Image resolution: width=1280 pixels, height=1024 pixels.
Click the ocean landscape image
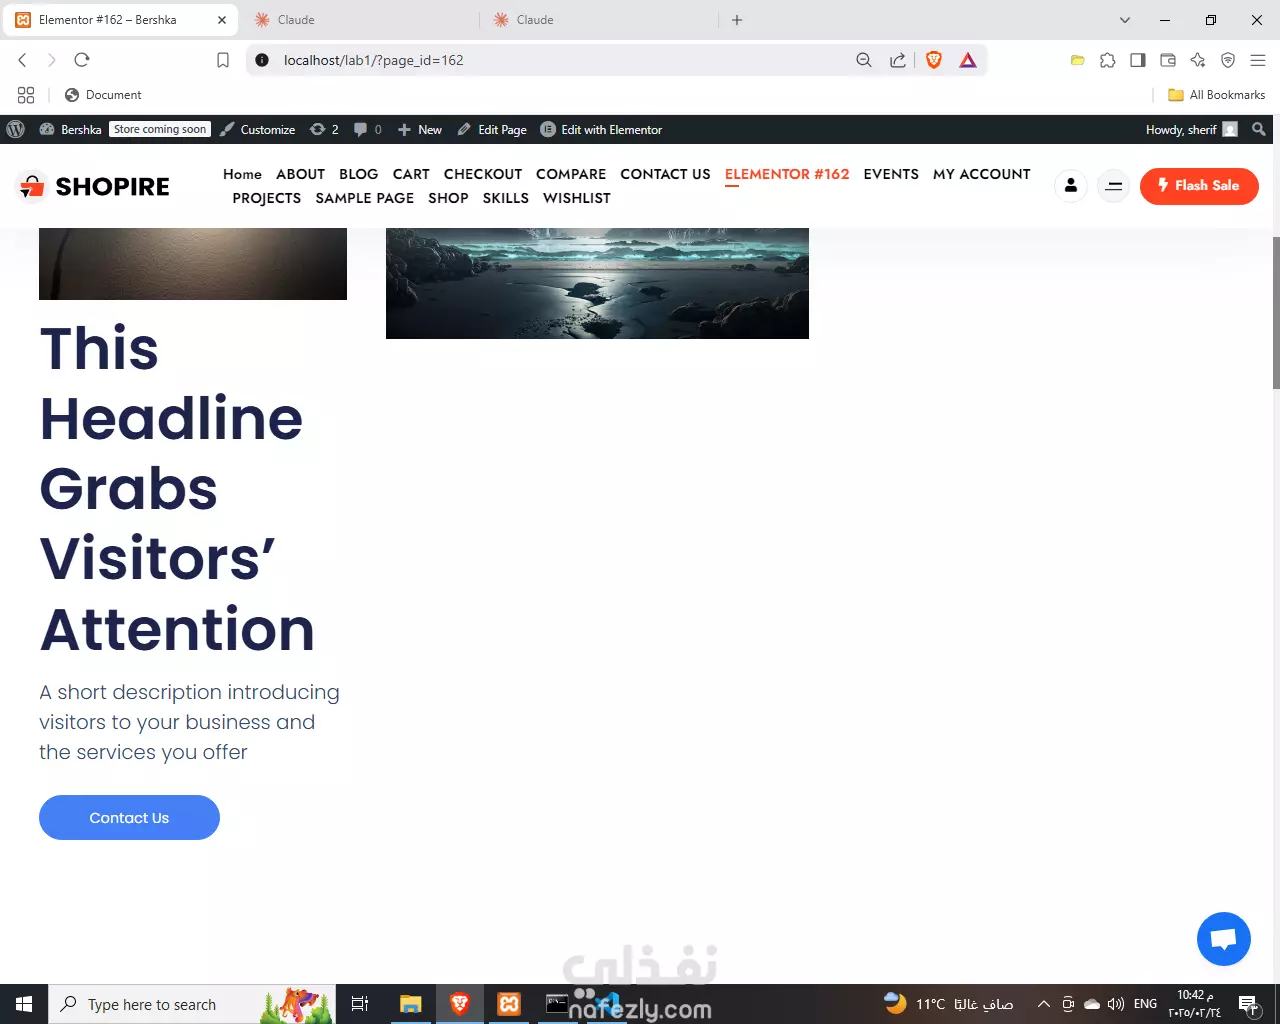coord(597,283)
